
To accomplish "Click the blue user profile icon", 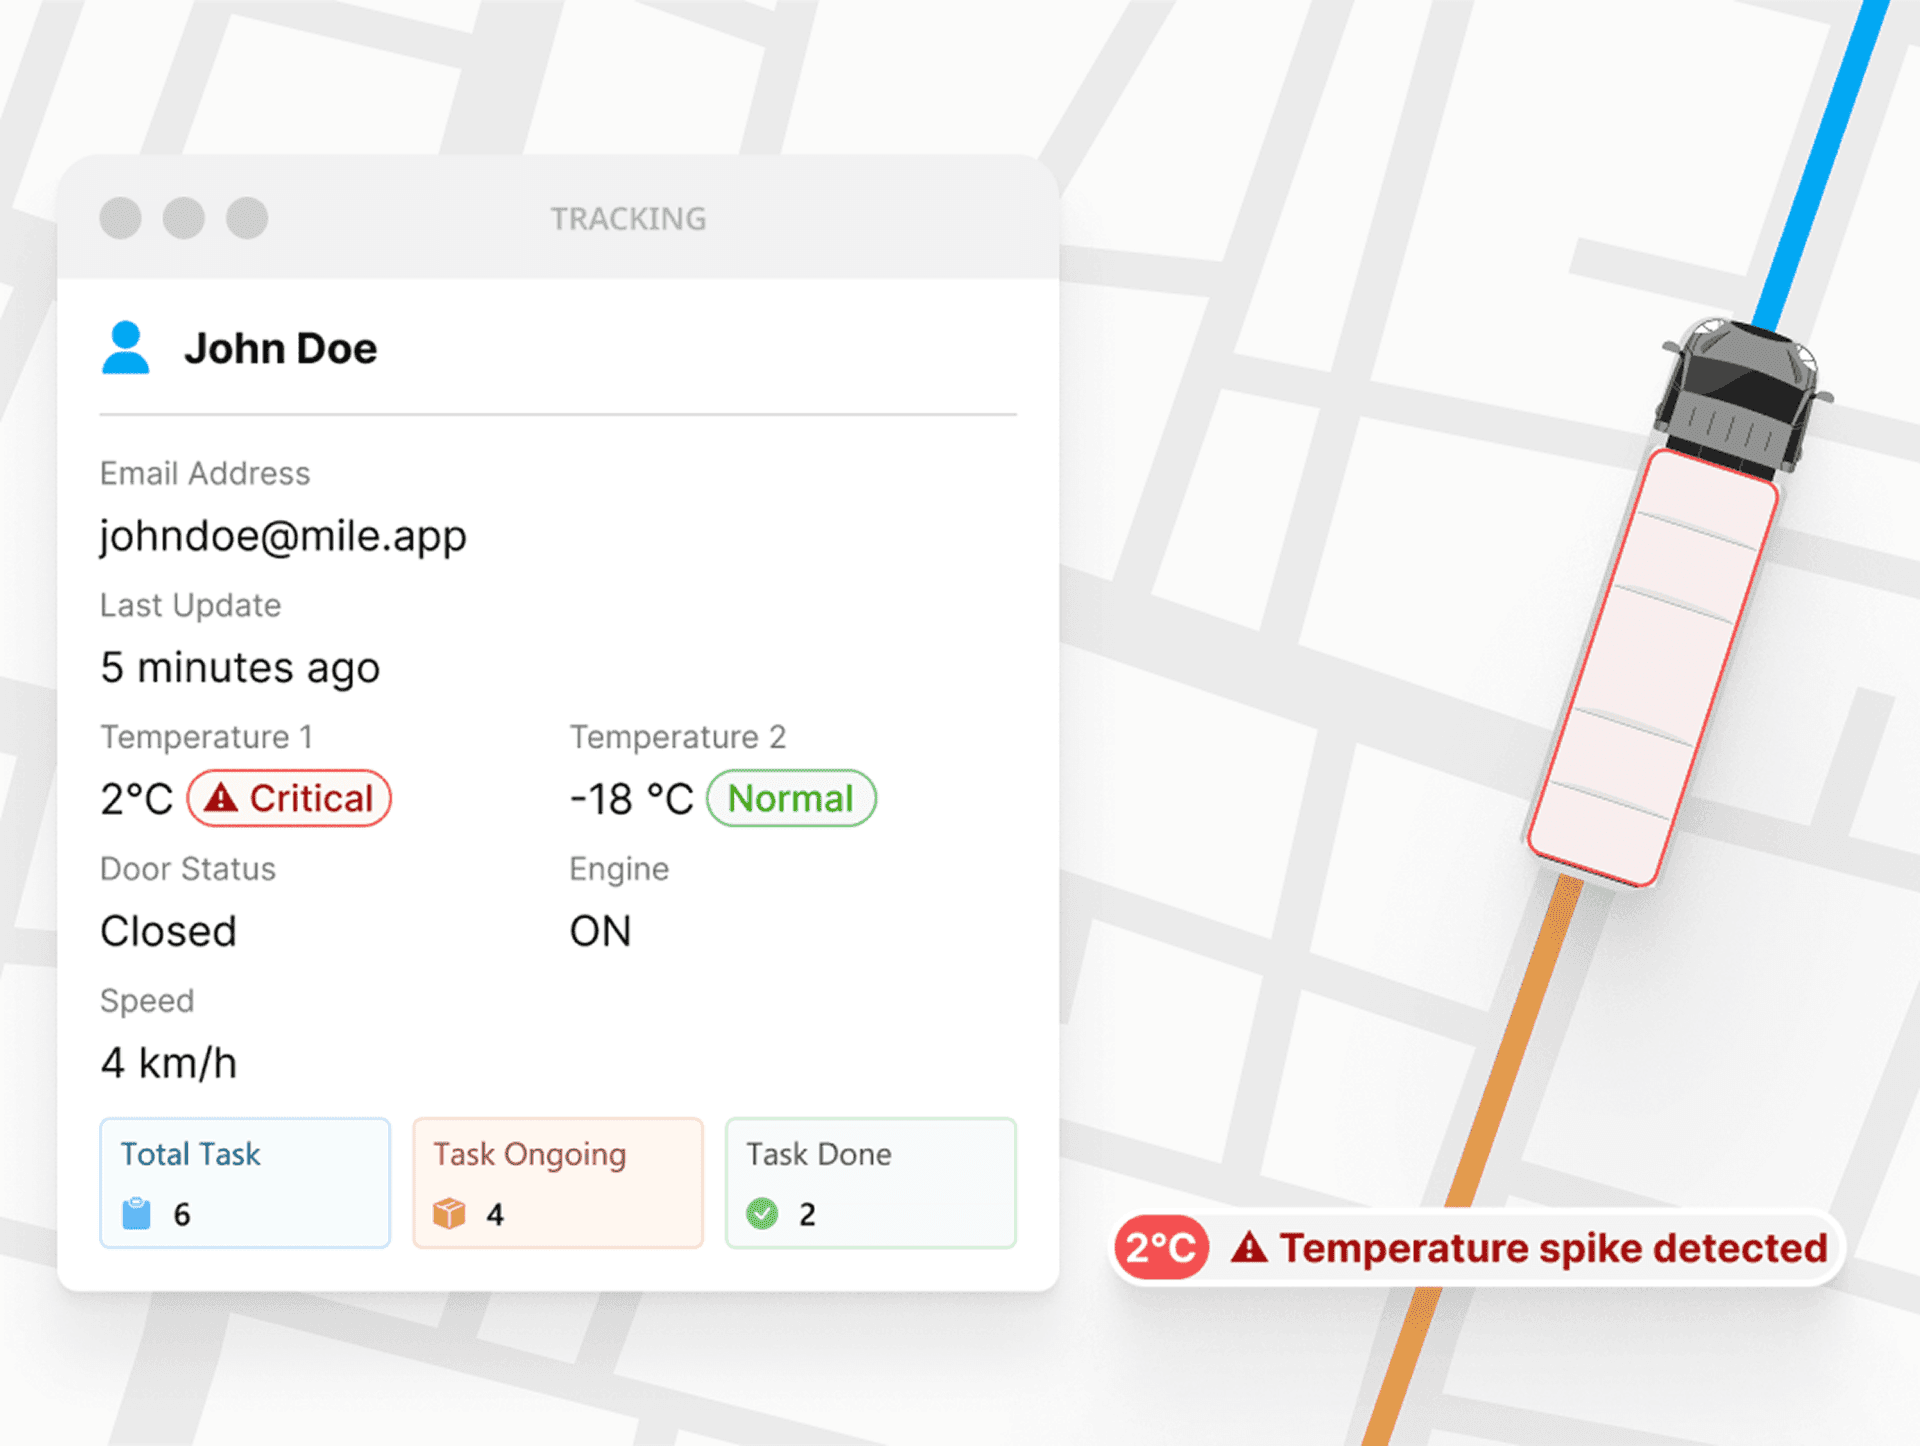I will [x=125, y=347].
